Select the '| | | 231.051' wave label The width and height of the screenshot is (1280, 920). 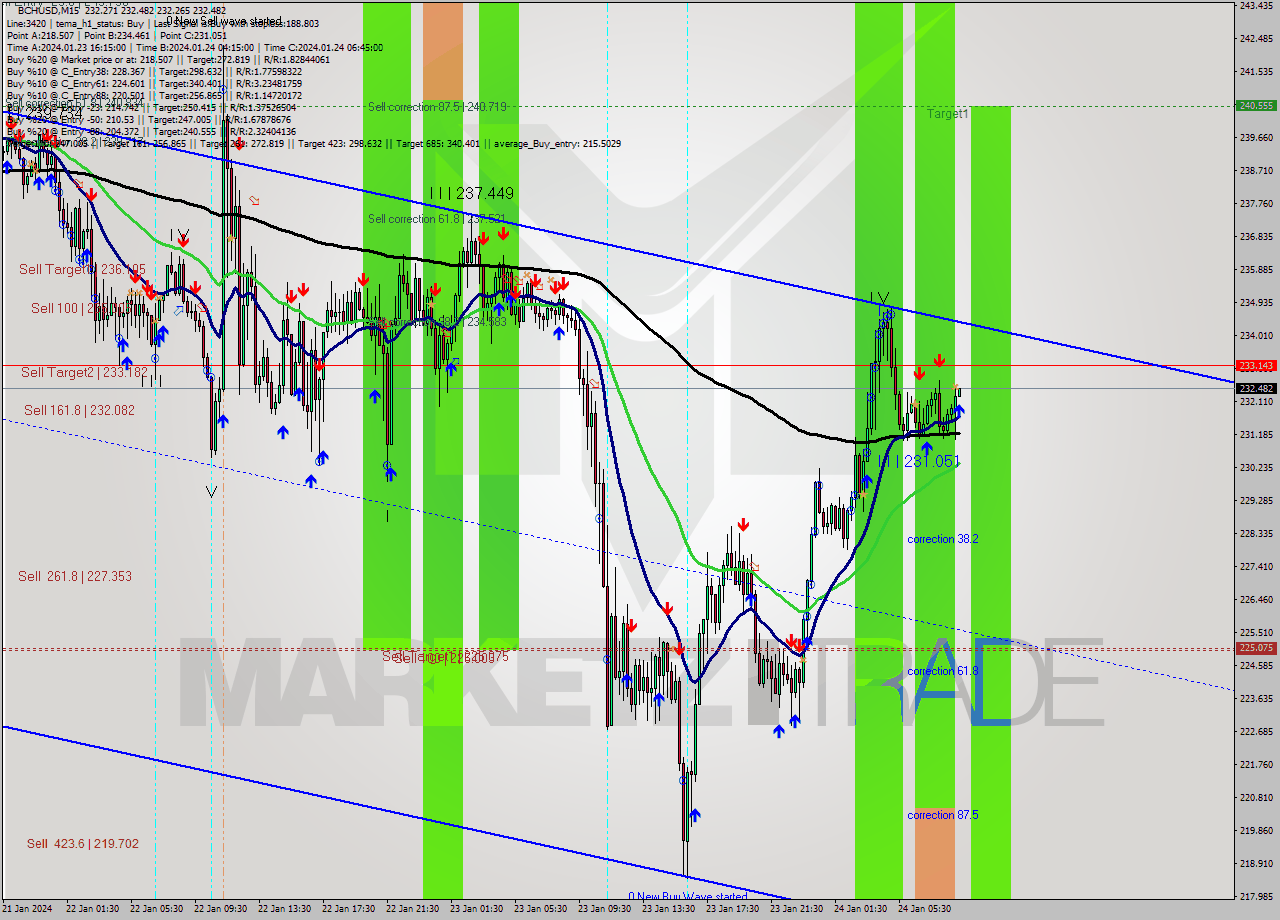point(920,461)
